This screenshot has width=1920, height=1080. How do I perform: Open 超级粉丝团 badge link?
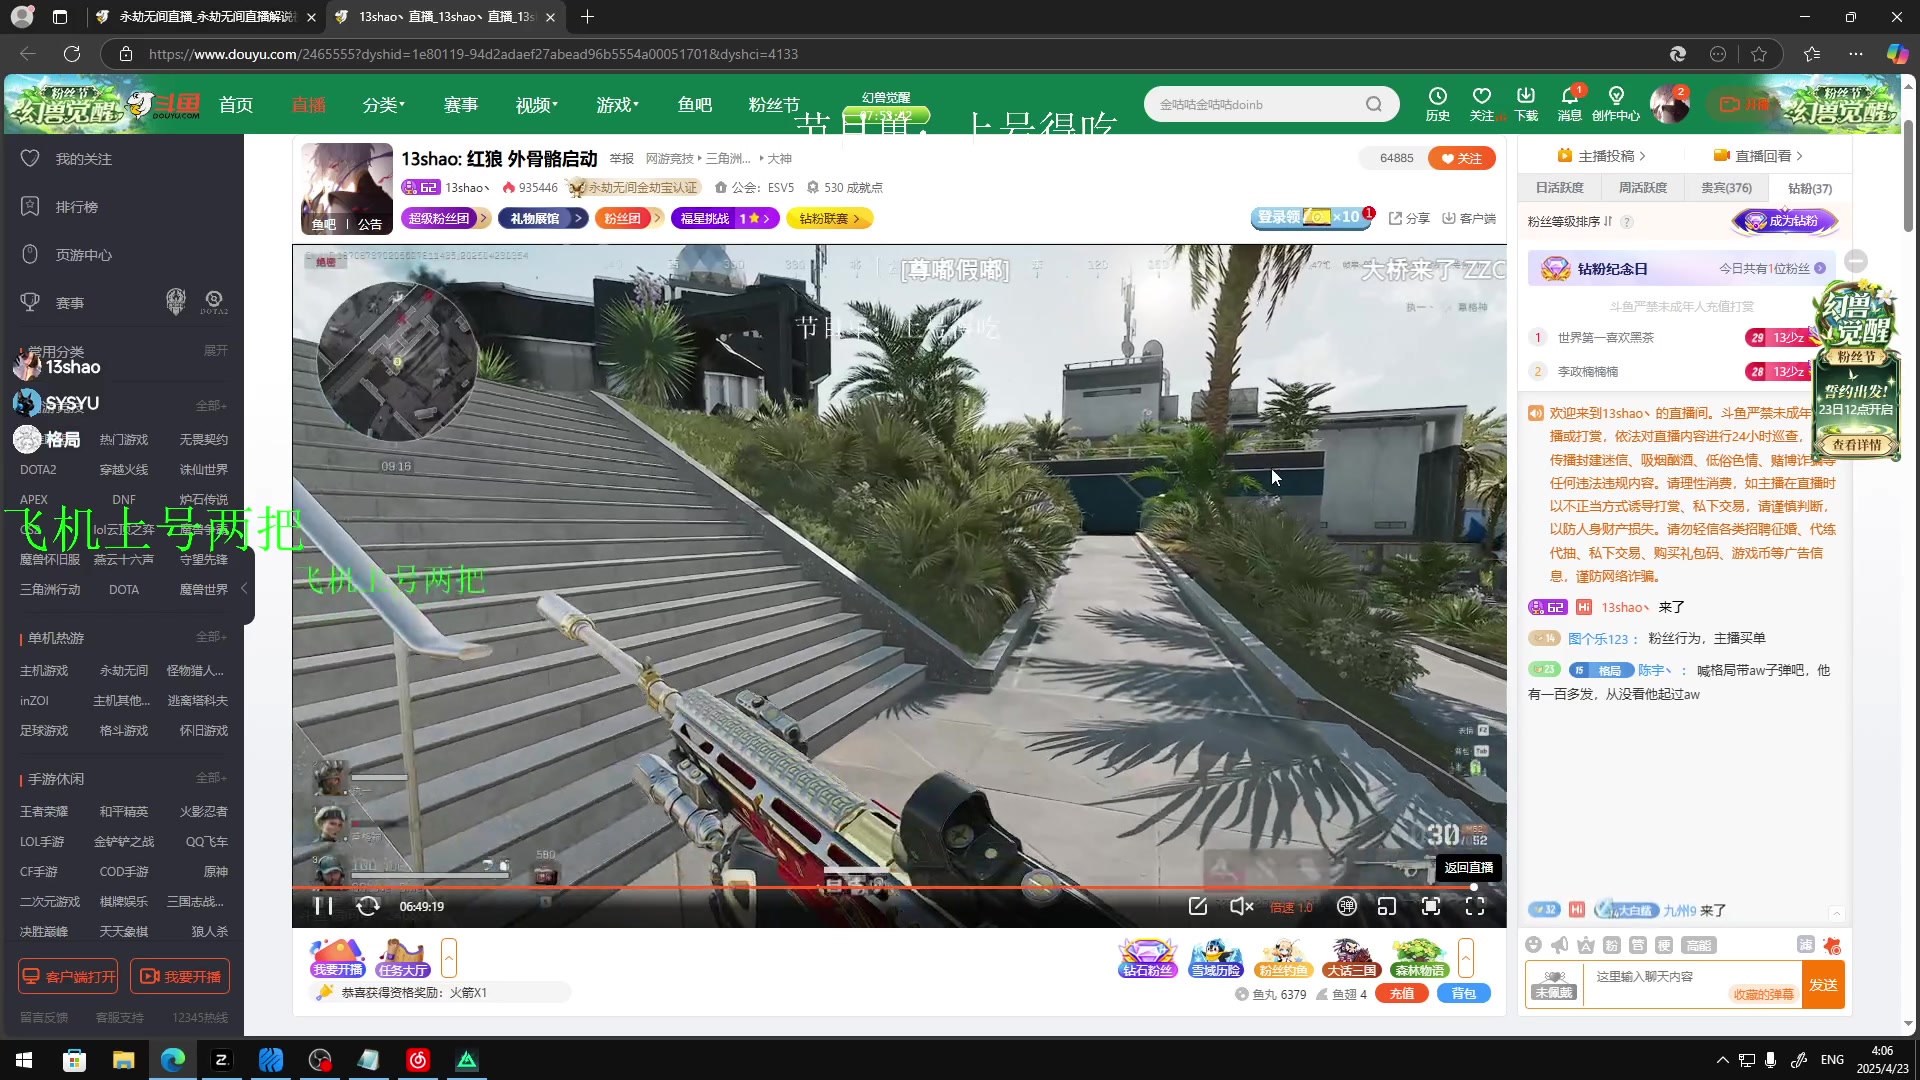point(444,218)
